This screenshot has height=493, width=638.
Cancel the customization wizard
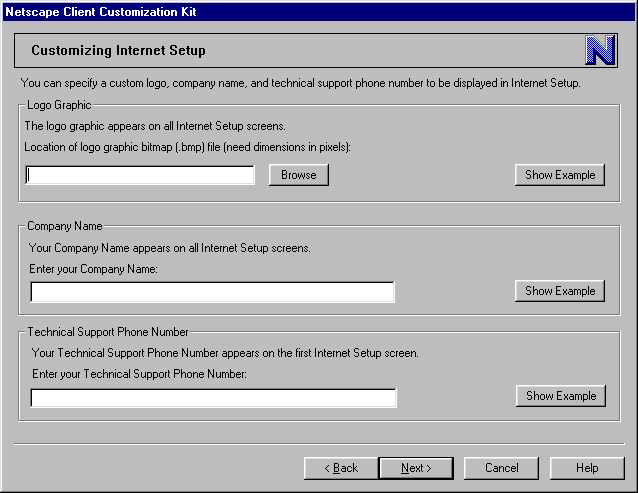pos(502,468)
